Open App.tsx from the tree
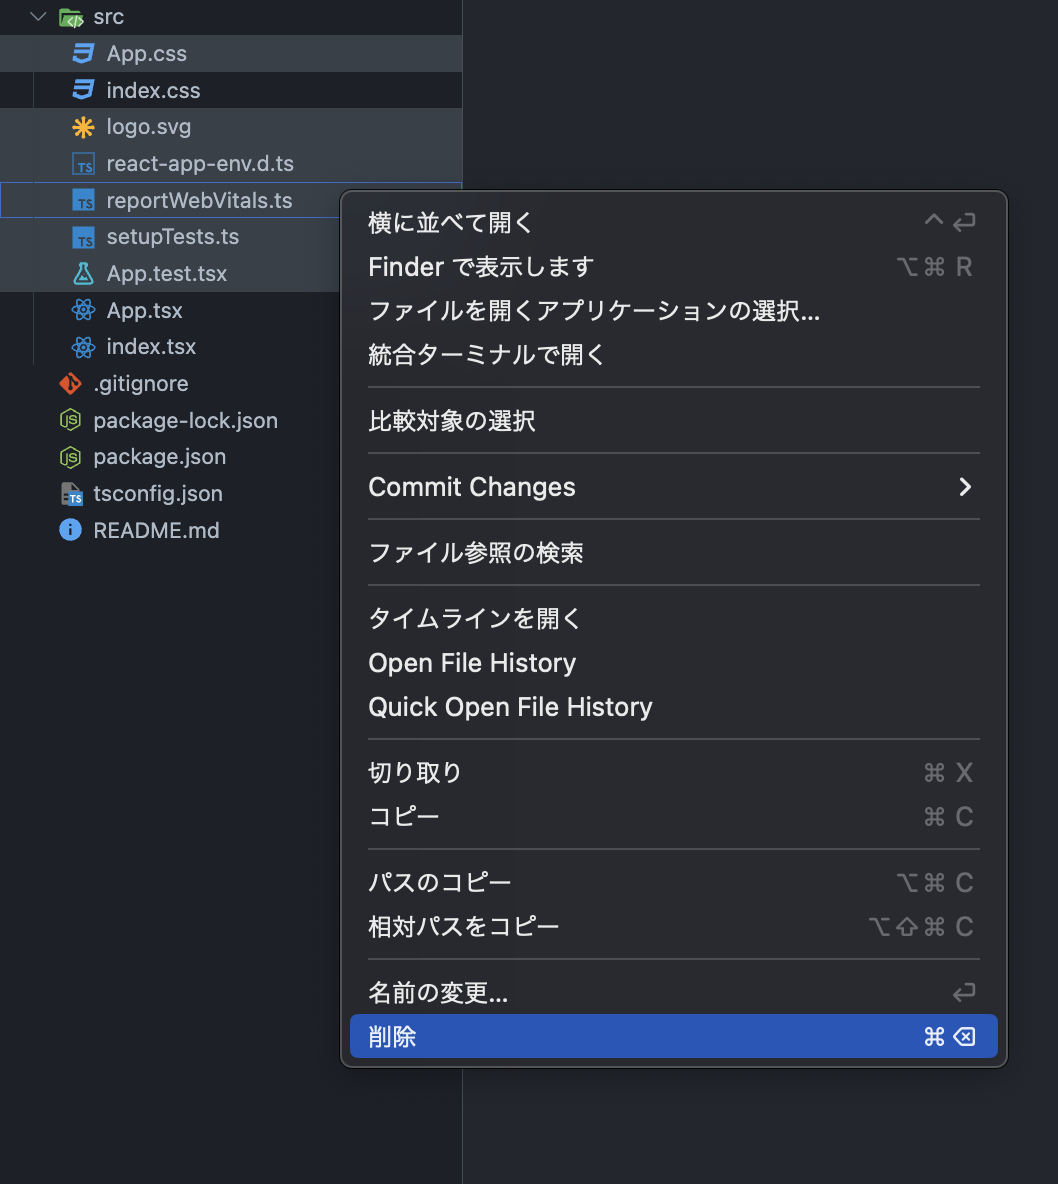1058x1184 pixels. (x=144, y=310)
